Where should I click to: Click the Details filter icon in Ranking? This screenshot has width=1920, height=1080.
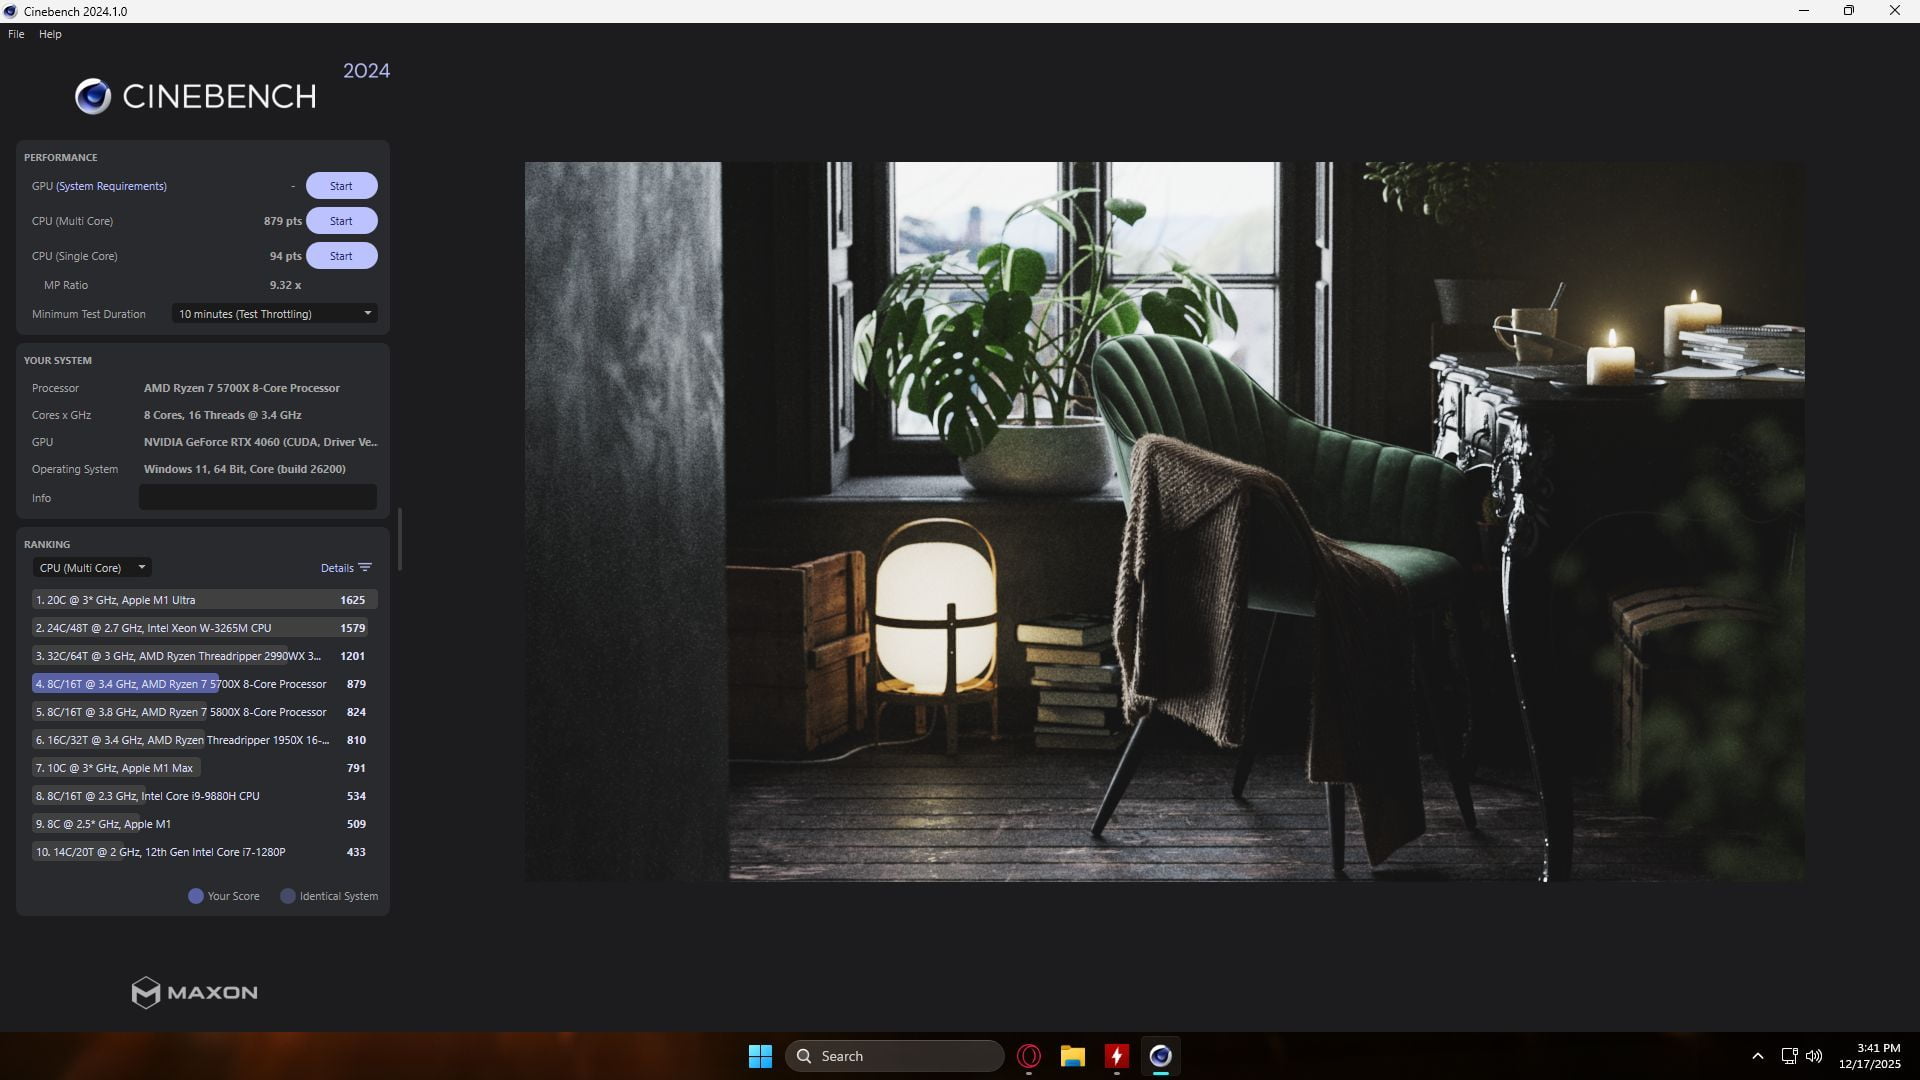point(365,568)
